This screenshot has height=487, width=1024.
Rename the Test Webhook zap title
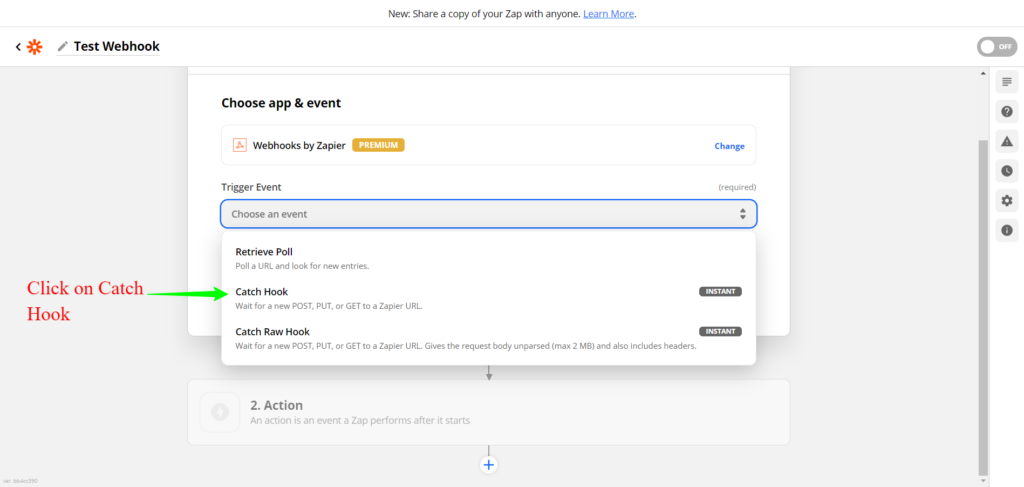(x=116, y=46)
